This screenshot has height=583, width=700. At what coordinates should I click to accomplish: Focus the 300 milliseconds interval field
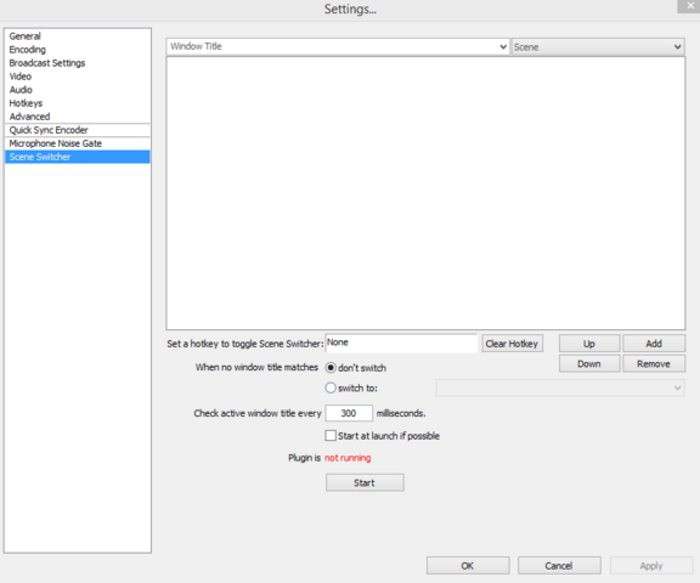[349, 412]
